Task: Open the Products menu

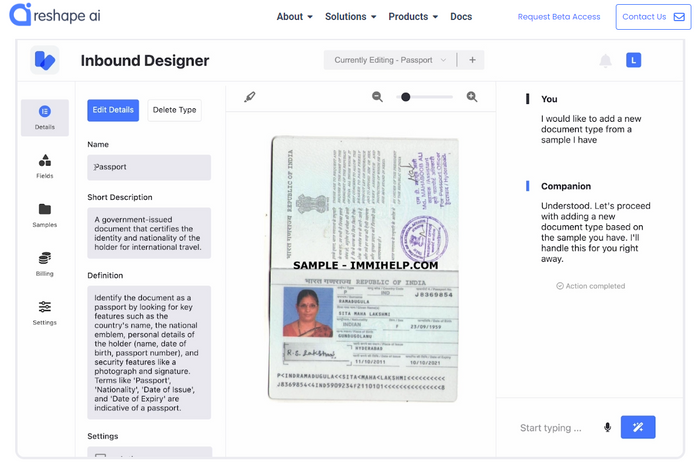Action: (413, 17)
